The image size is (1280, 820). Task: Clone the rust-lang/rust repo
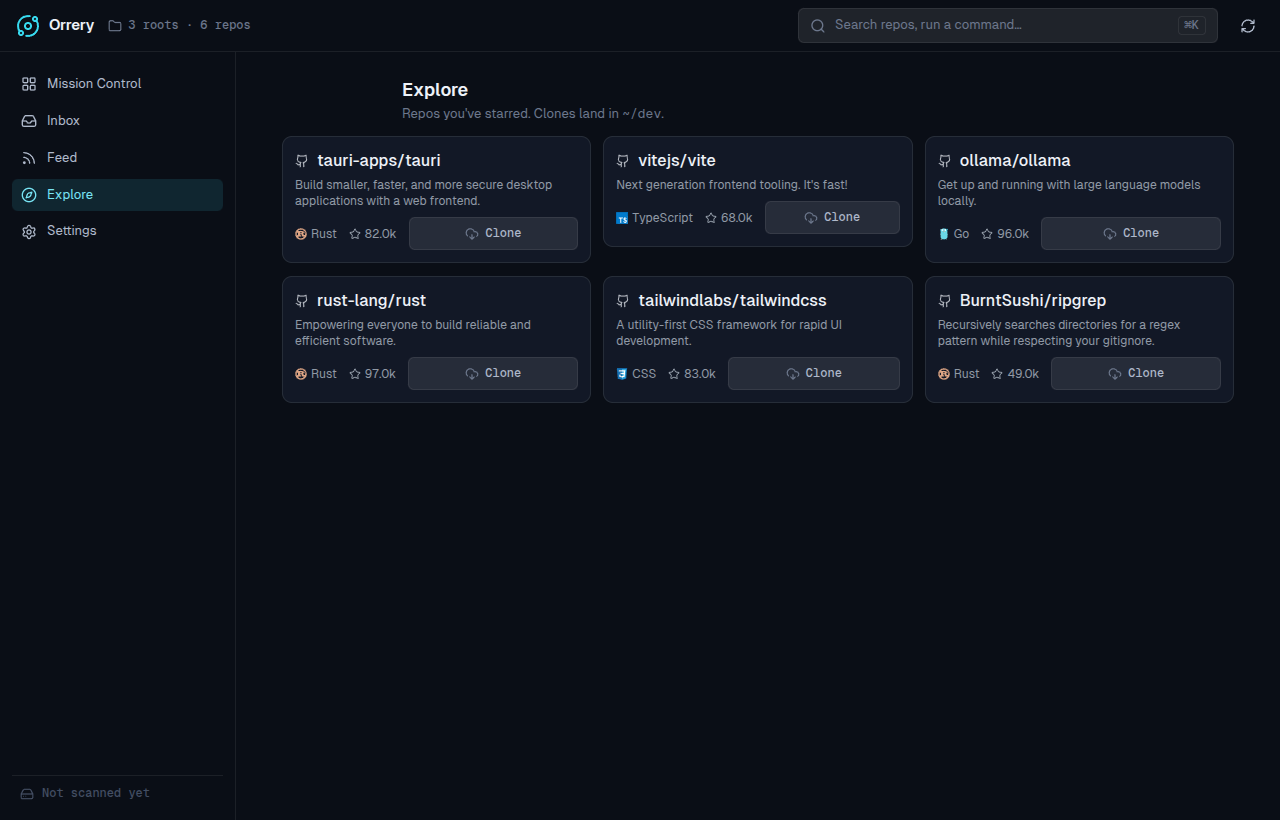[x=493, y=373]
